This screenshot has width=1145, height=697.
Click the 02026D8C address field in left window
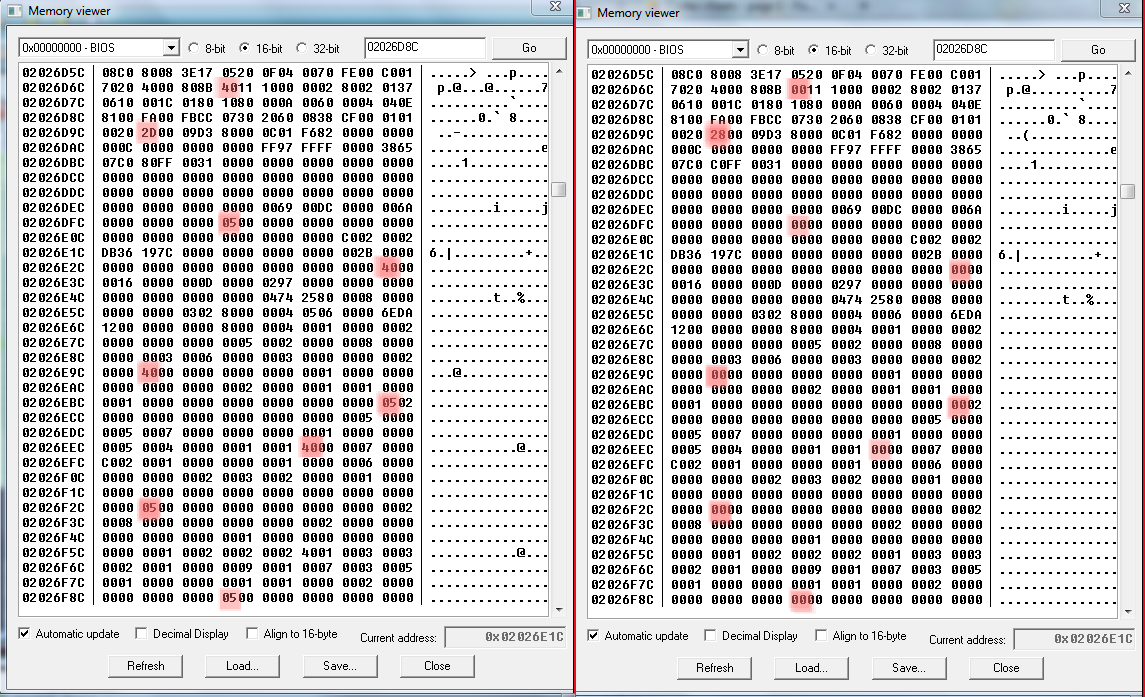point(425,47)
